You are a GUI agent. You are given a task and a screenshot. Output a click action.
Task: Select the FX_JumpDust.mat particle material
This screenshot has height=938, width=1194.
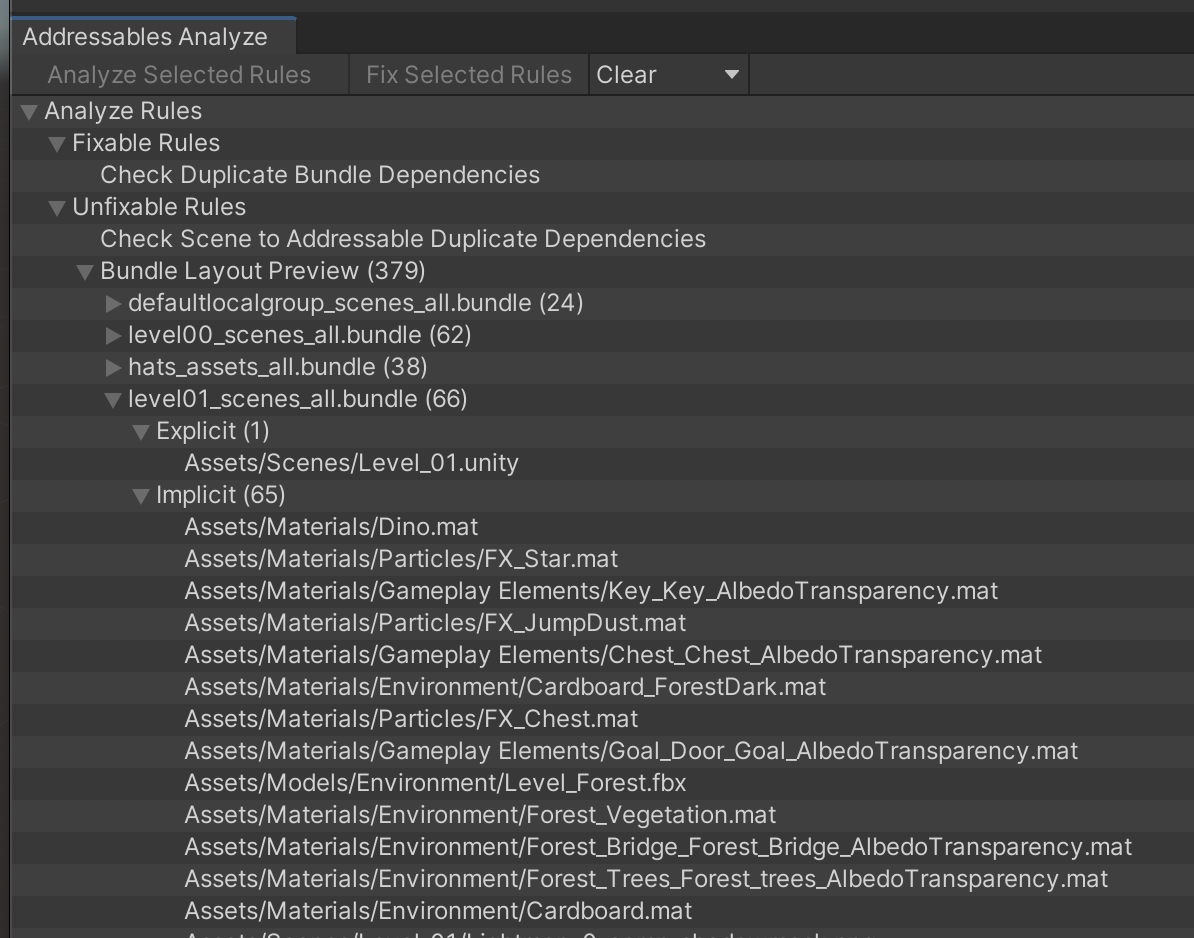[436, 623]
